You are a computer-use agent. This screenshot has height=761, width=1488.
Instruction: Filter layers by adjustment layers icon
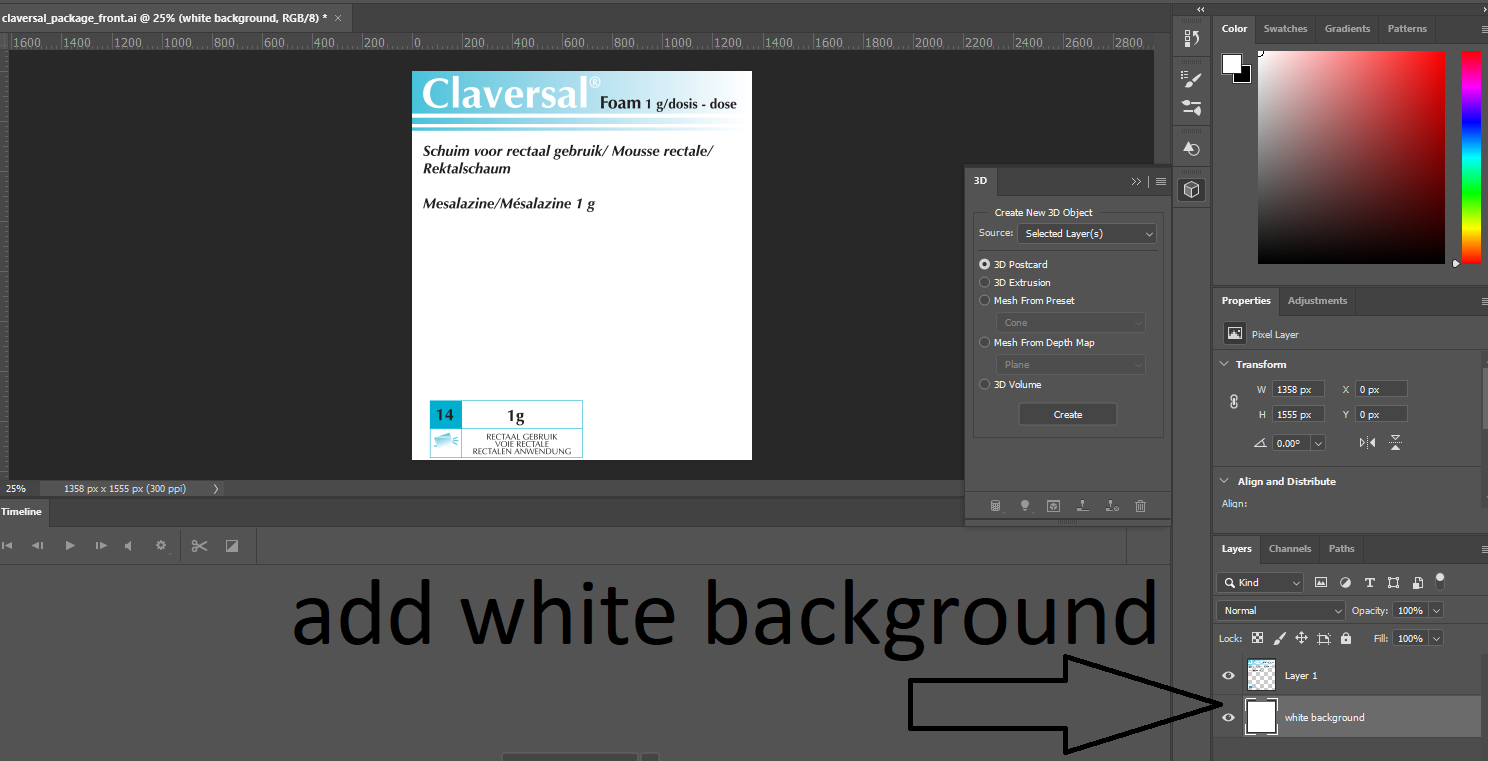click(1345, 582)
